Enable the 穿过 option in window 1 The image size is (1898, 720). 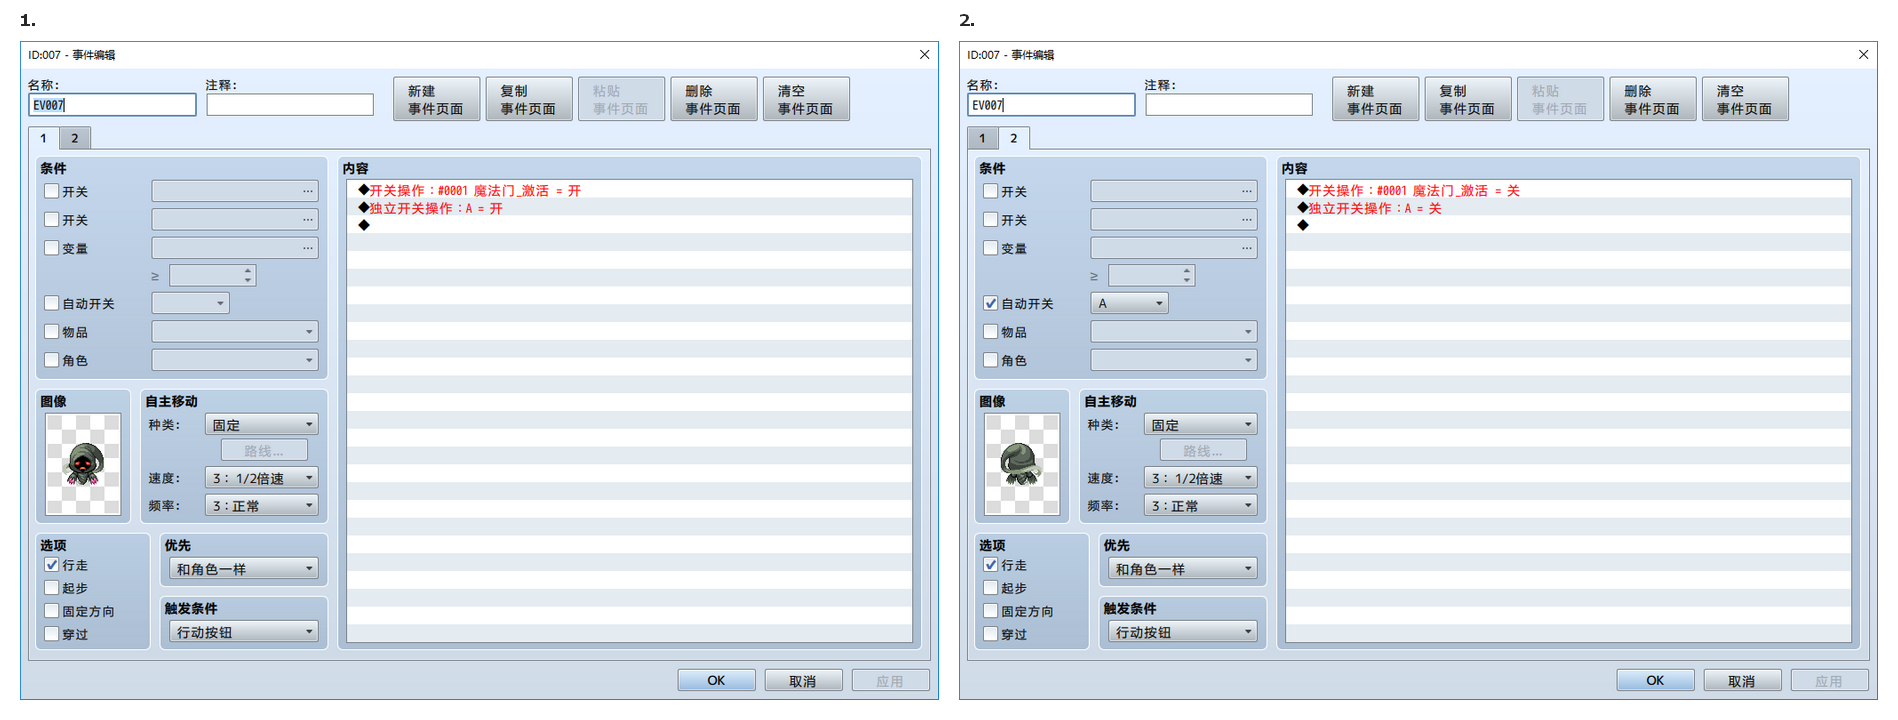[52, 634]
